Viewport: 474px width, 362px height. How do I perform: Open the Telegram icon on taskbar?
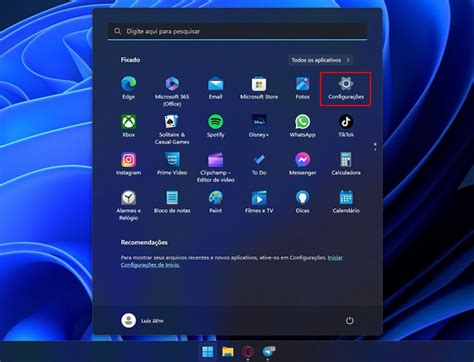[x=268, y=352]
